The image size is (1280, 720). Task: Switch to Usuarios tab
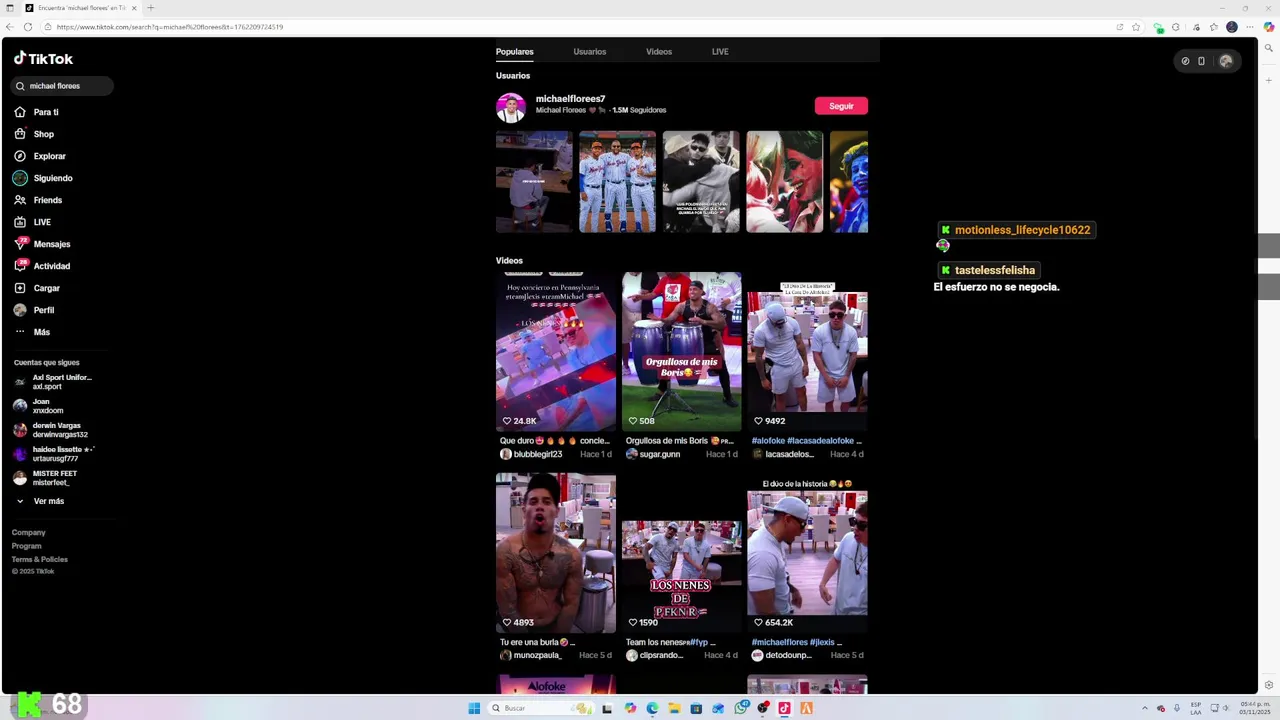[x=589, y=52]
